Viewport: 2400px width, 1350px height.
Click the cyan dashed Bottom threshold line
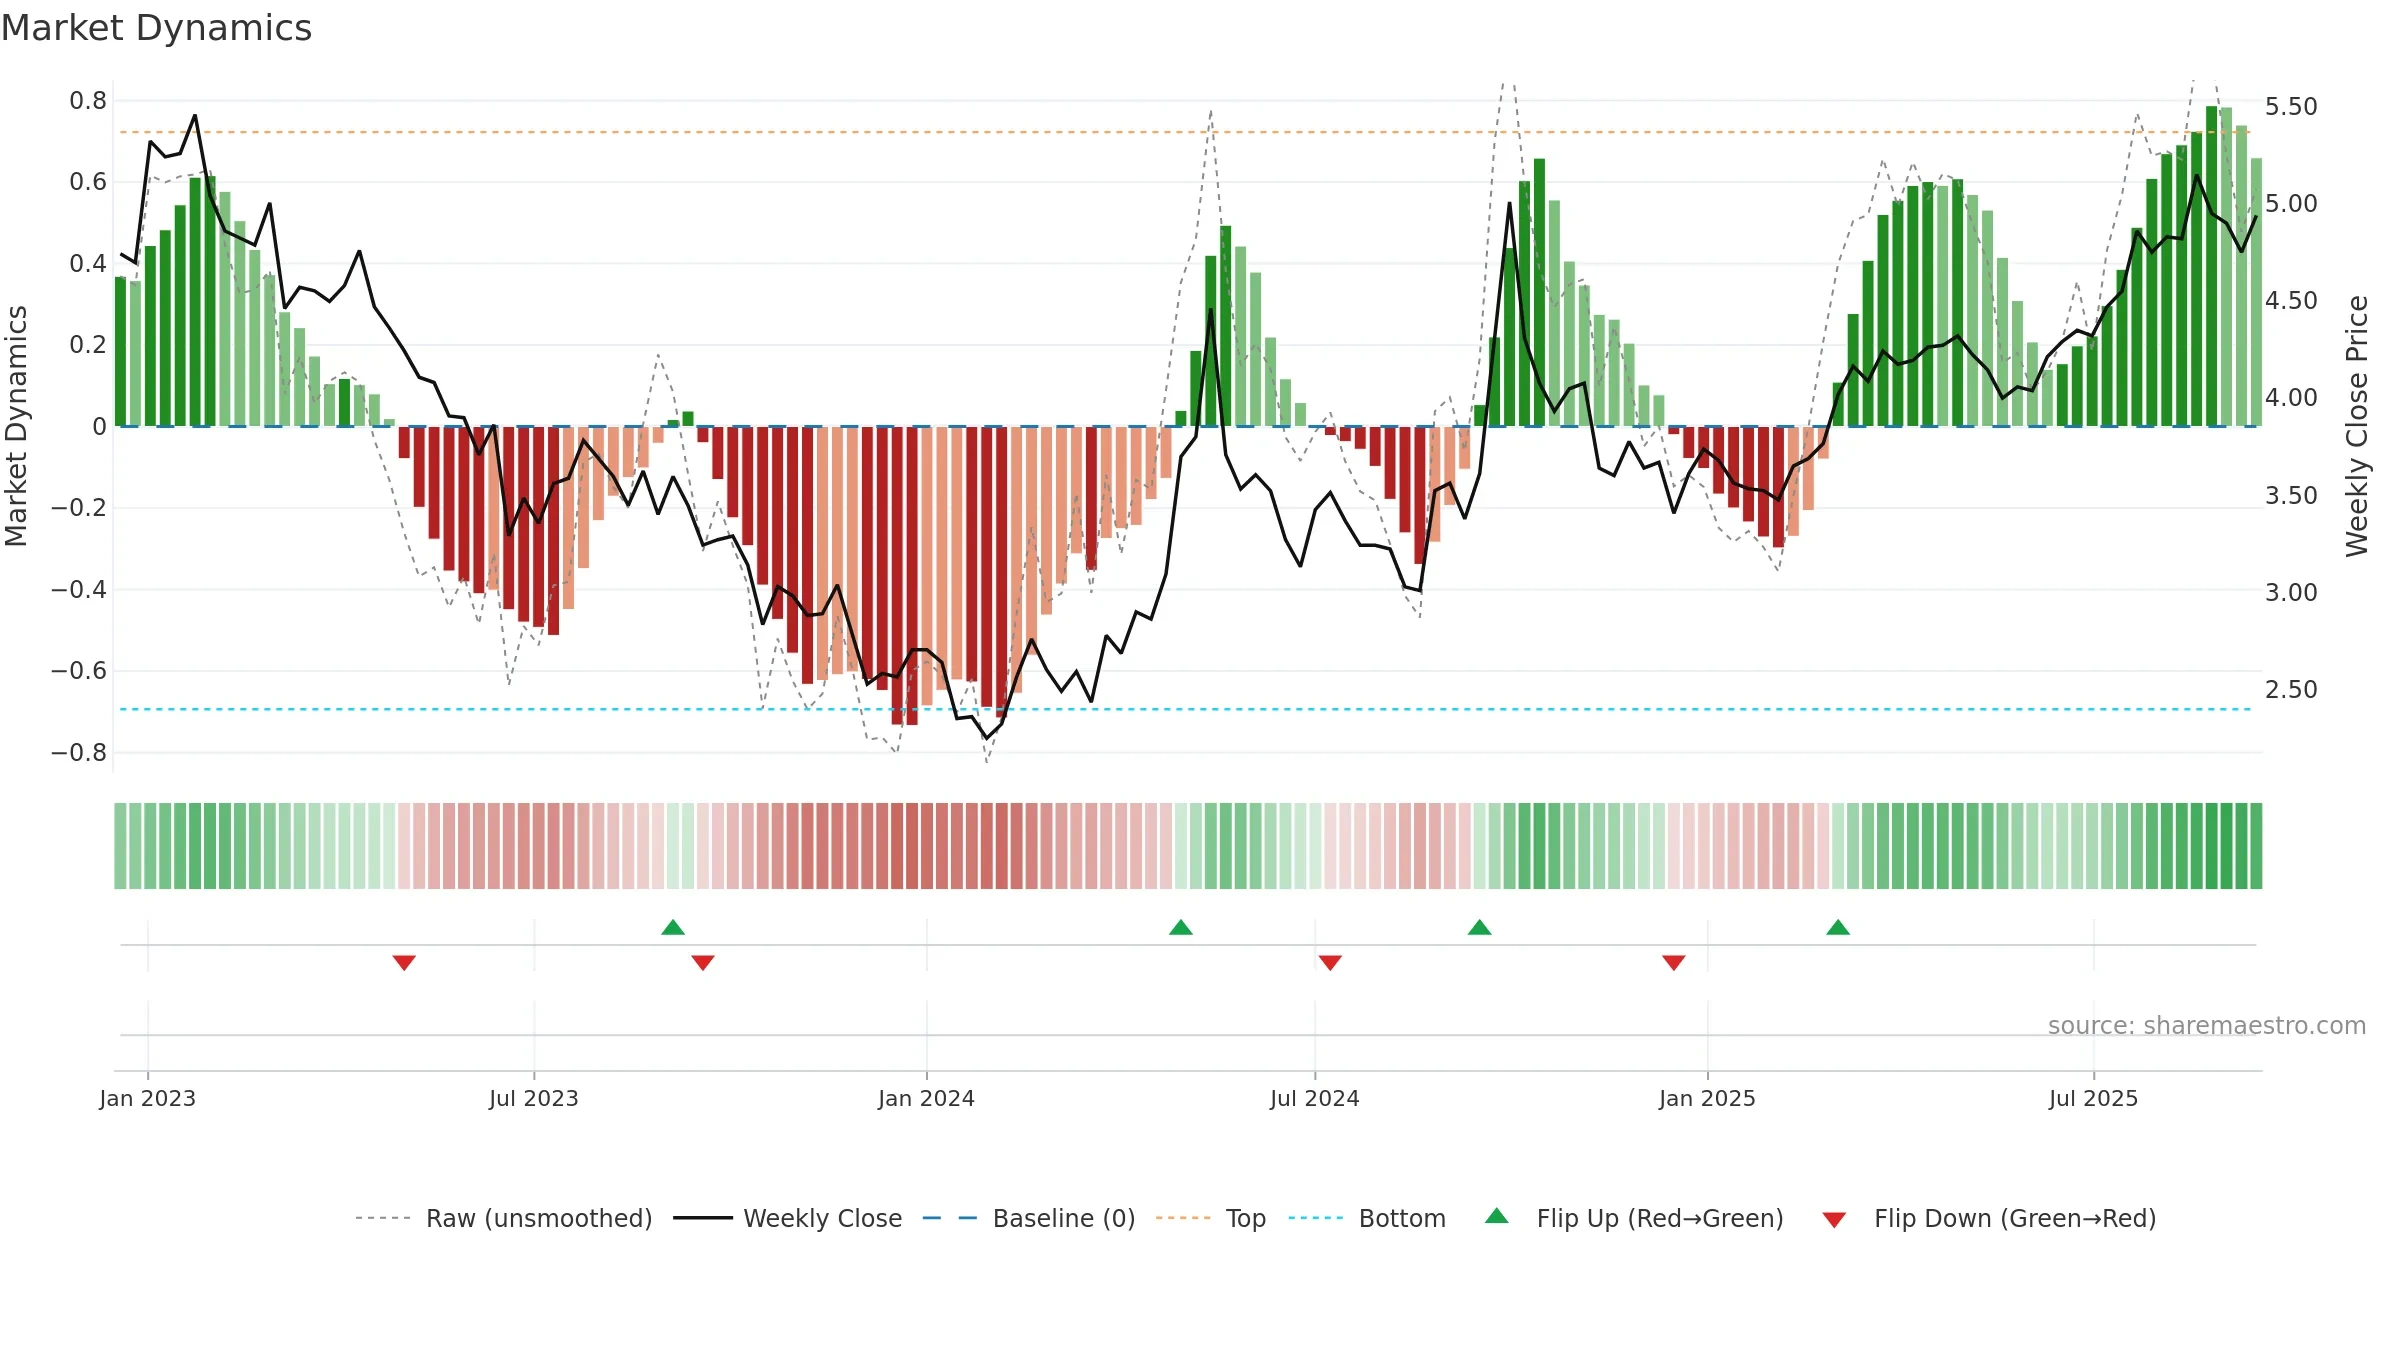click(x=1185, y=709)
